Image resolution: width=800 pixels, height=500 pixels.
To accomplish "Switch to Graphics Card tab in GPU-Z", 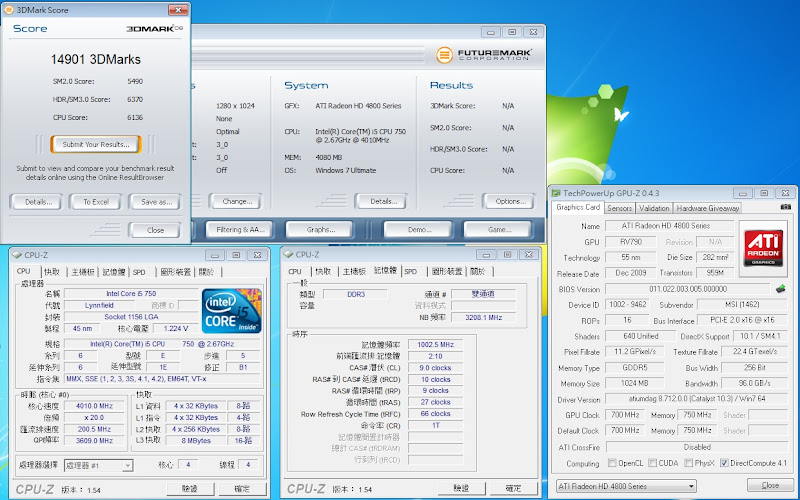I will 578,208.
